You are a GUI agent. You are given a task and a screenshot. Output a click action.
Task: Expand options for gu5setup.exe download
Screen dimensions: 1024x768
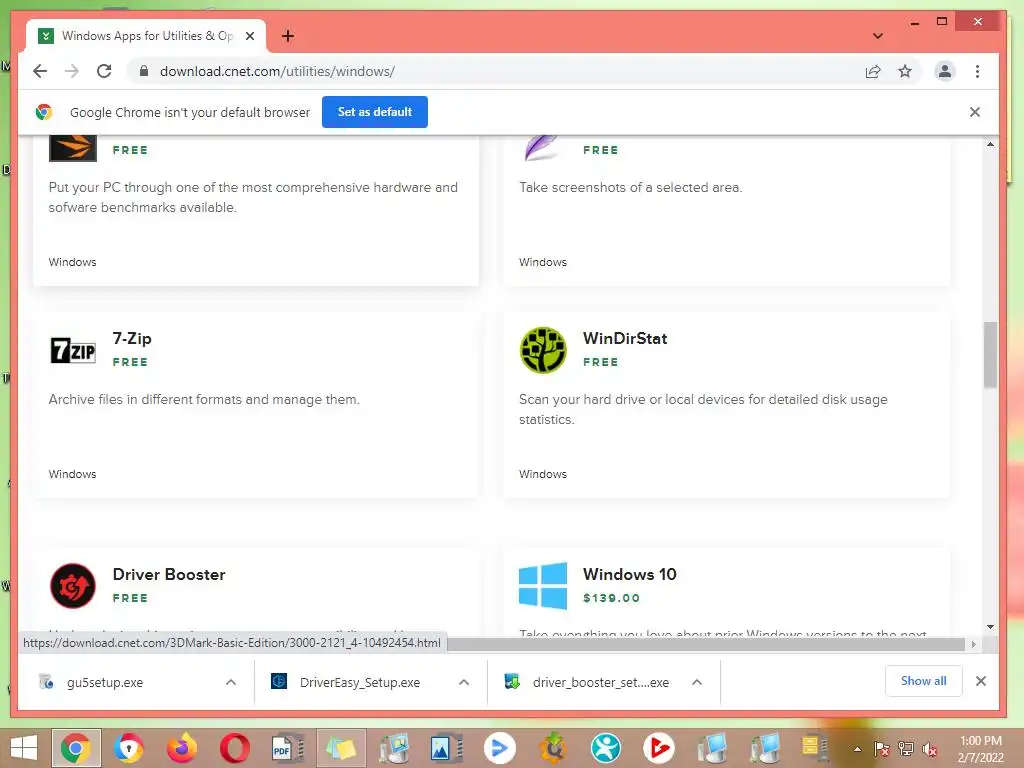click(x=231, y=682)
